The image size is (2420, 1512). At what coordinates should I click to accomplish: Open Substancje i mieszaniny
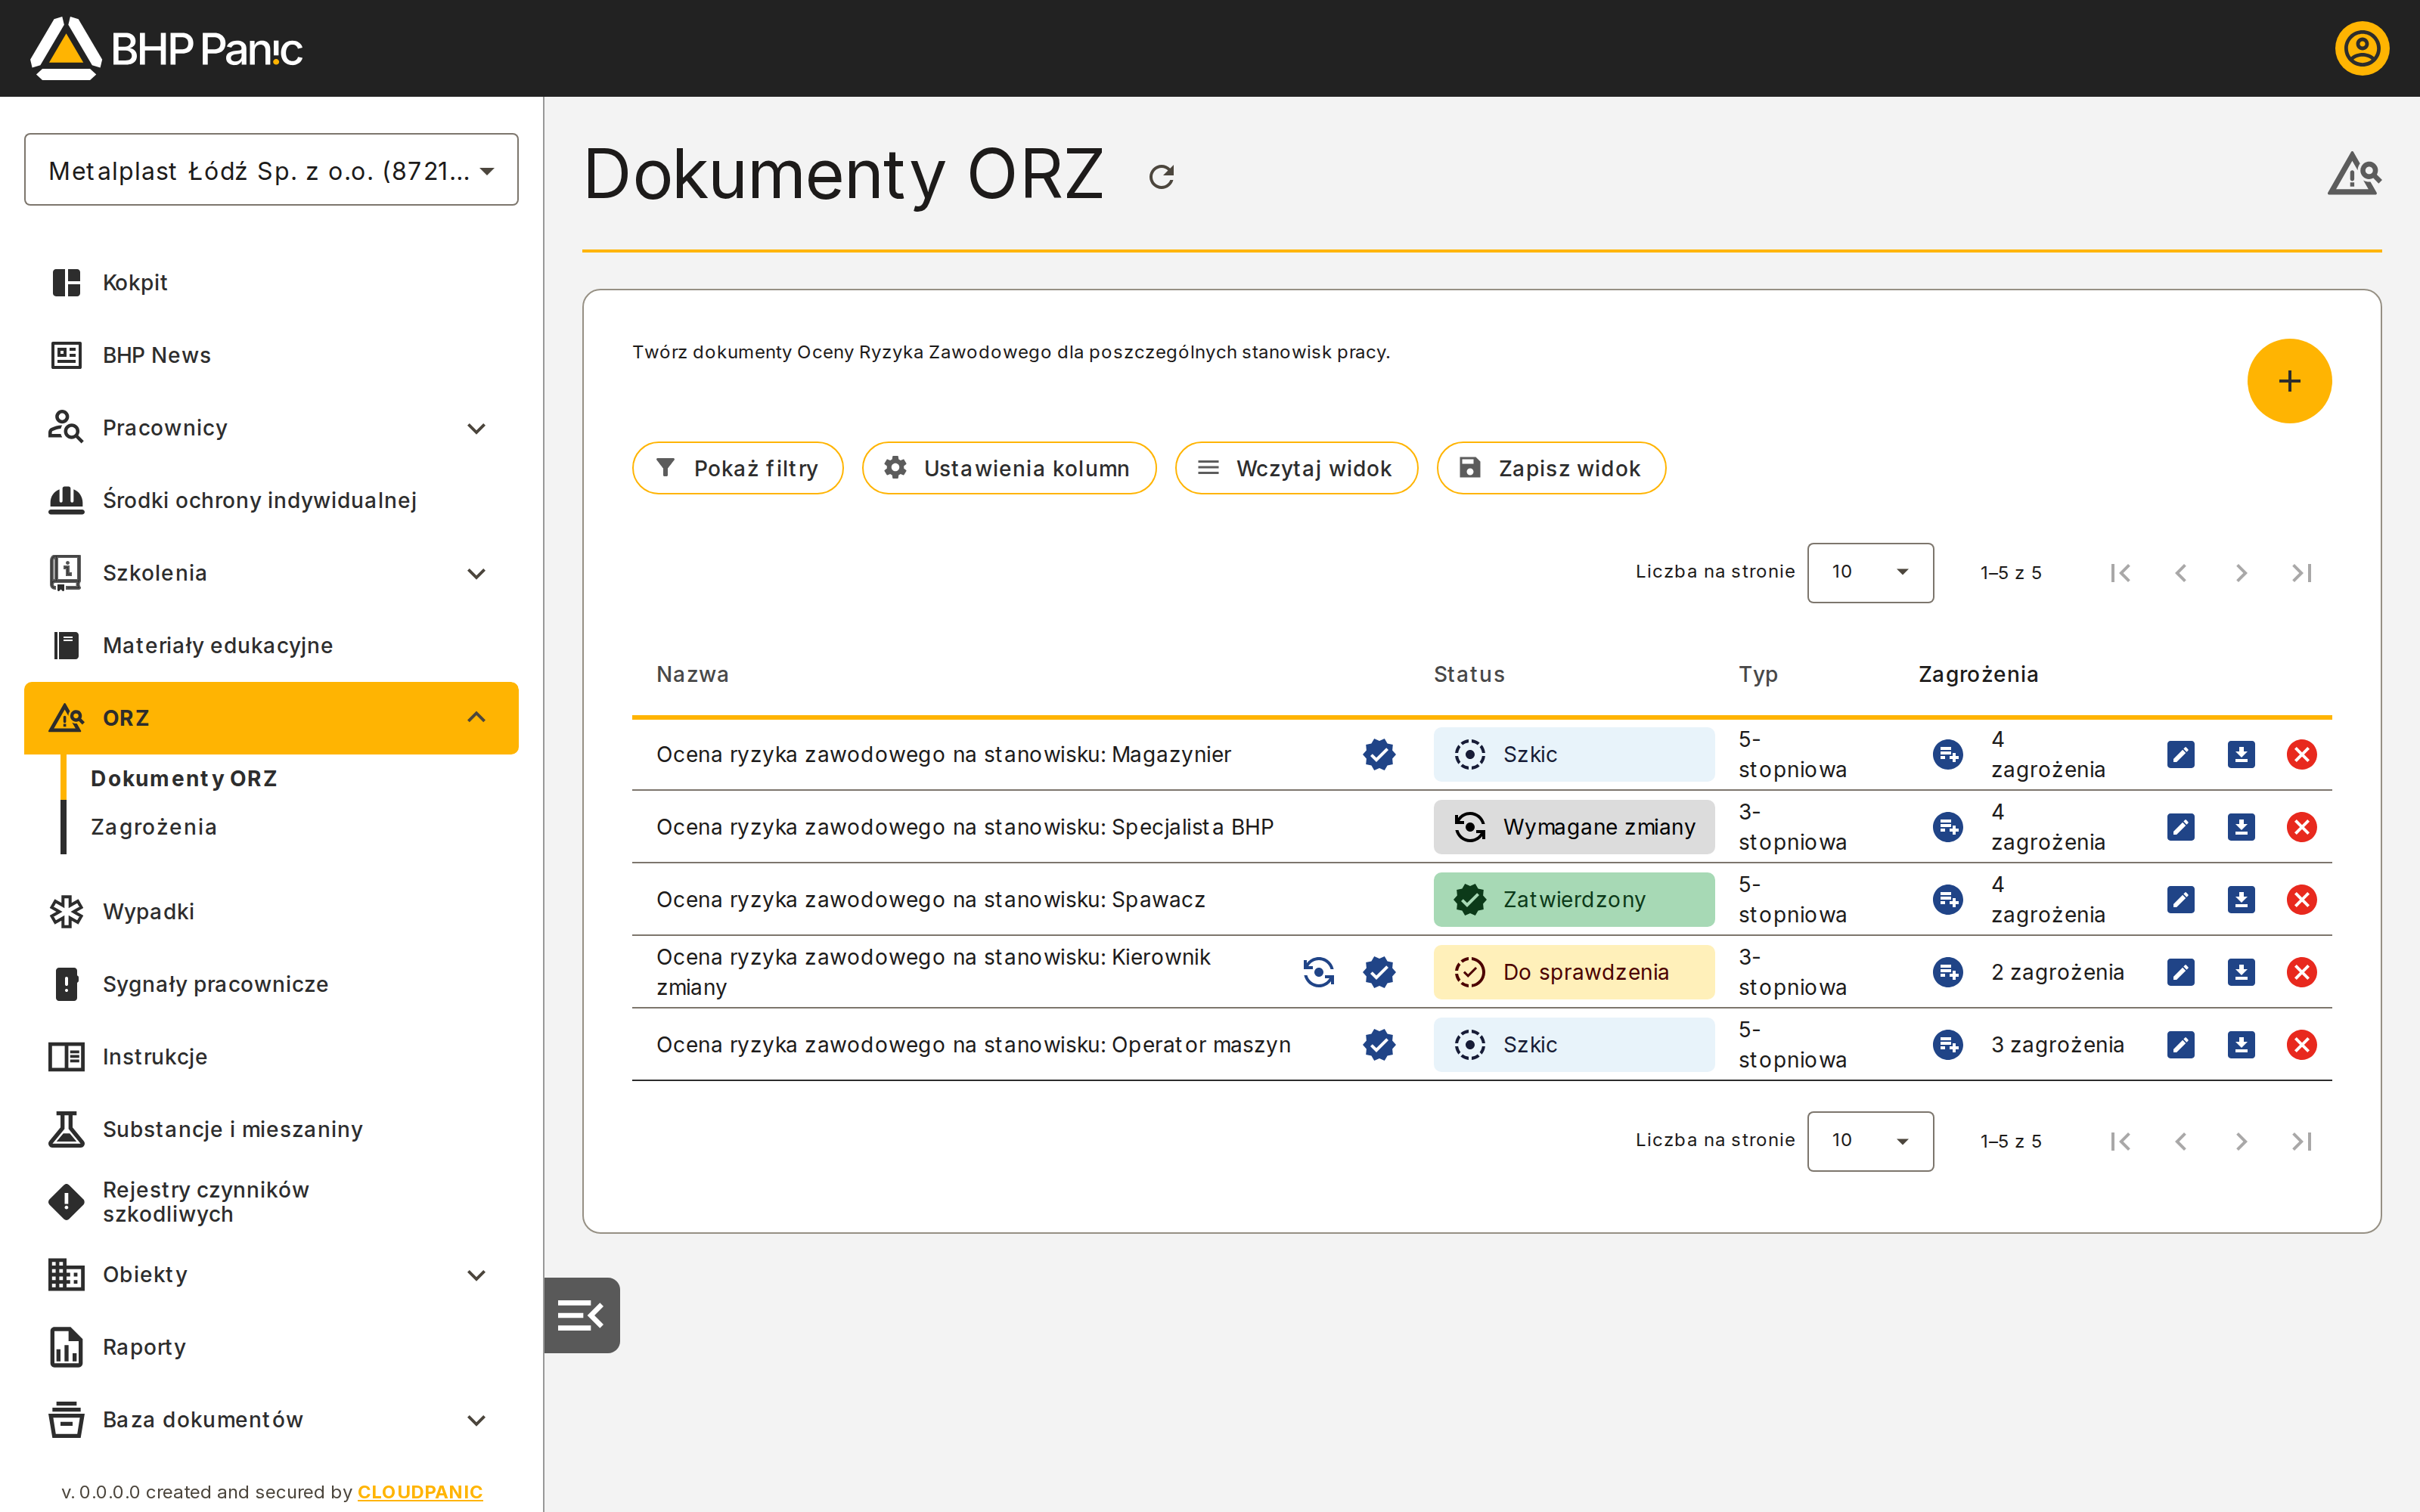(271, 1129)
